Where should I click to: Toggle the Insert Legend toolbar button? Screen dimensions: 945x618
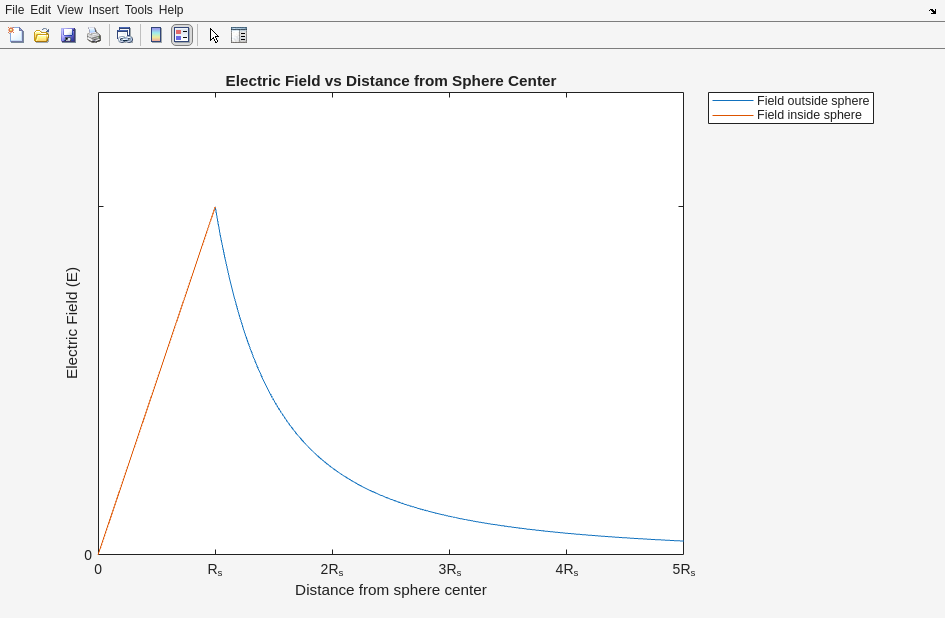pyautogui.click(x=181, y=35)
